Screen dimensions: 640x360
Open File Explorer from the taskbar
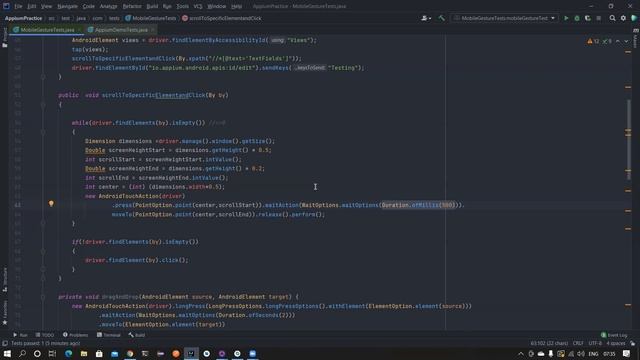84,353
